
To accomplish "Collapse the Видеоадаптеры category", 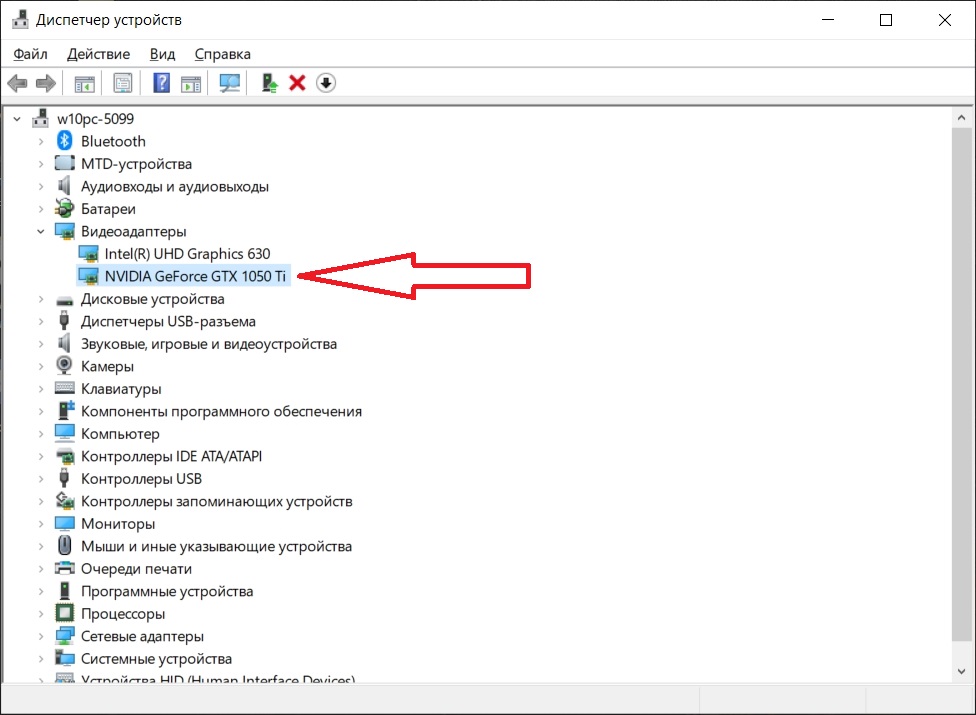I will point(41,232).
